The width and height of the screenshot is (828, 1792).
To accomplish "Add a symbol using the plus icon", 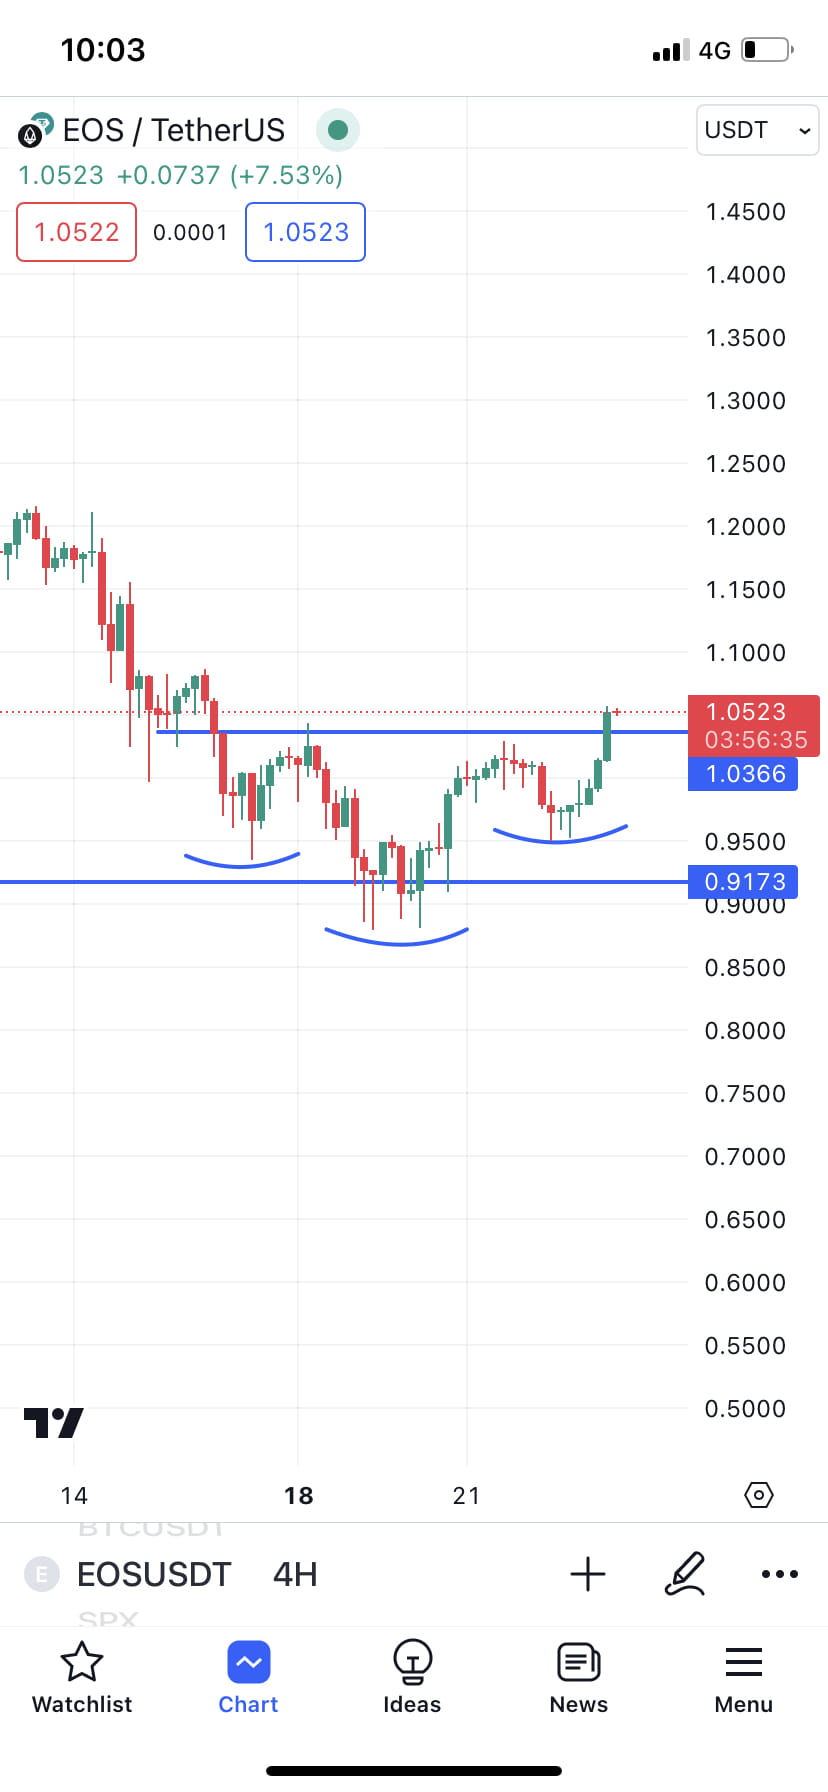I will tap(588, 1574).
